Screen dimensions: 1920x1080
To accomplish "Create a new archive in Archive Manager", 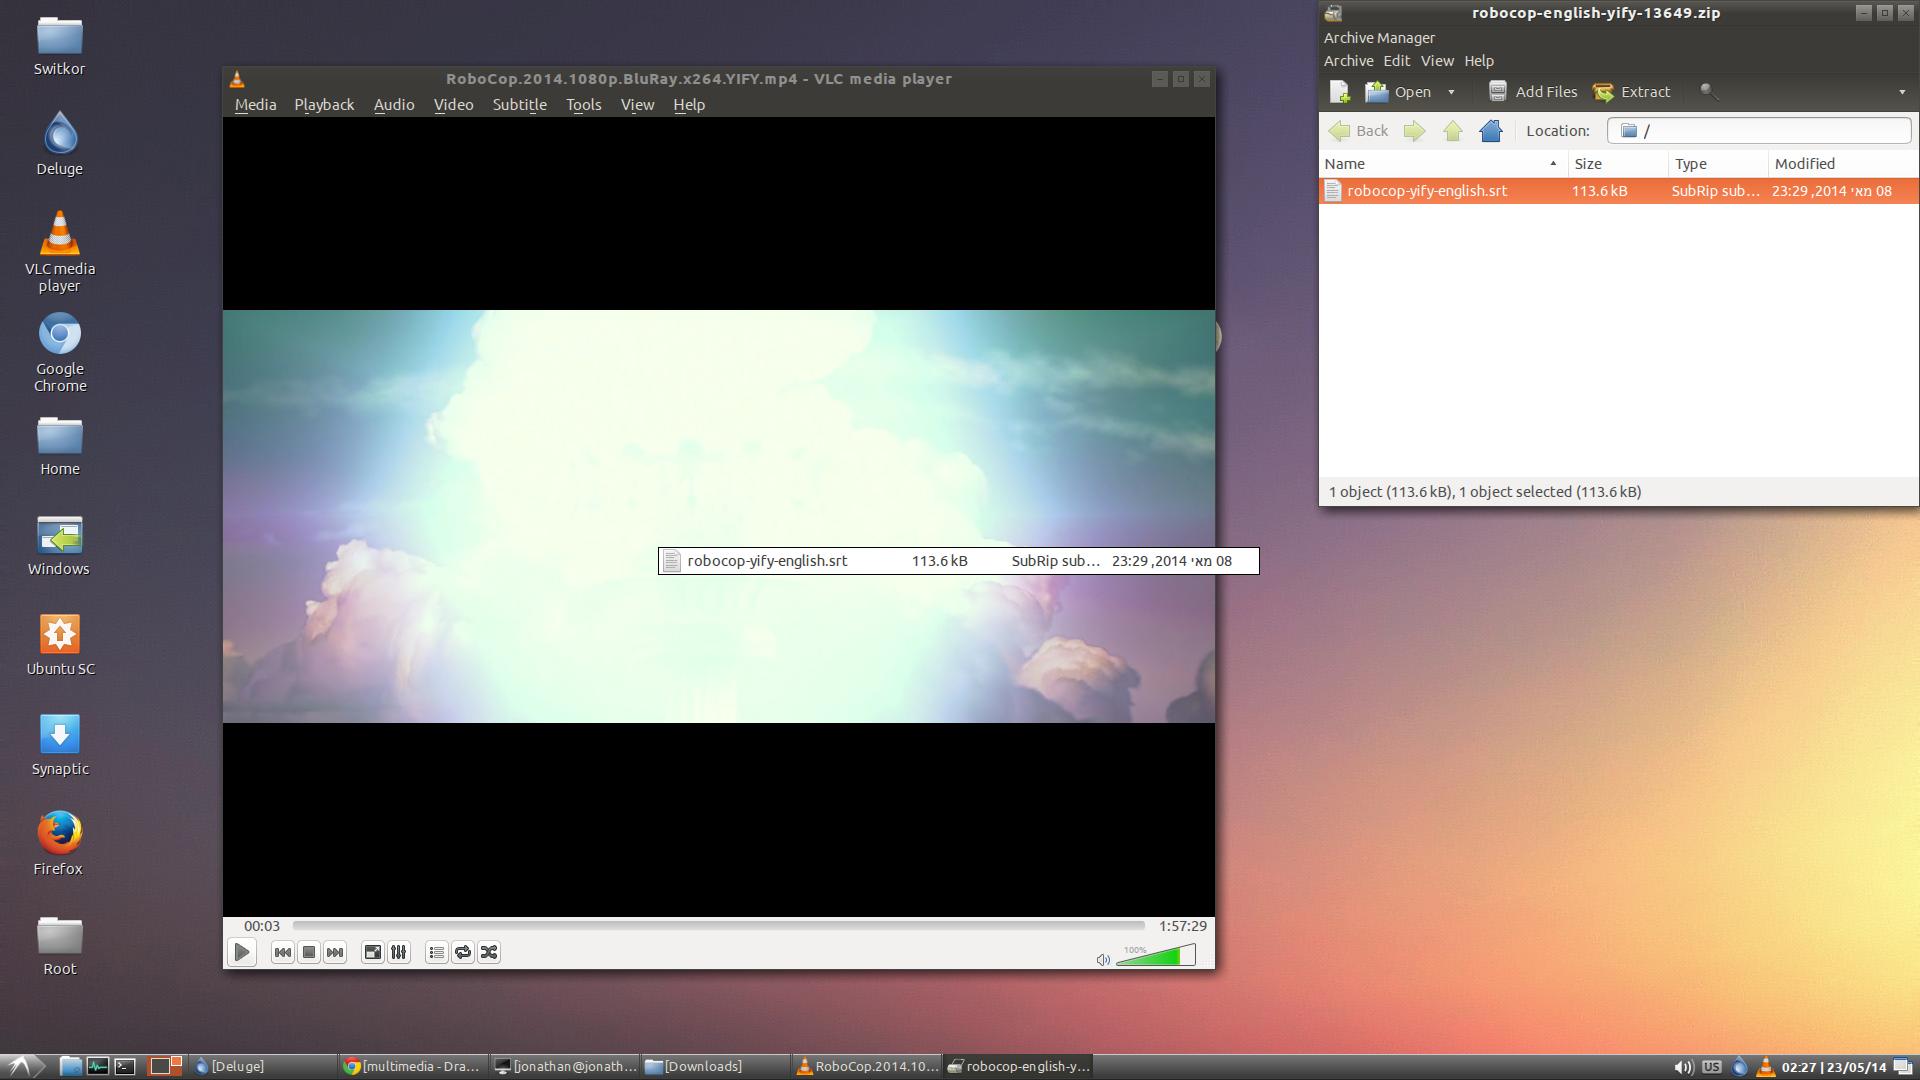I will tap(1340, 92).
